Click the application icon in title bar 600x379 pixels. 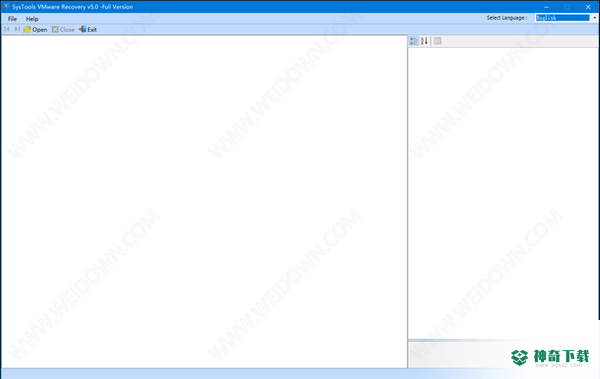coord(6,7)
